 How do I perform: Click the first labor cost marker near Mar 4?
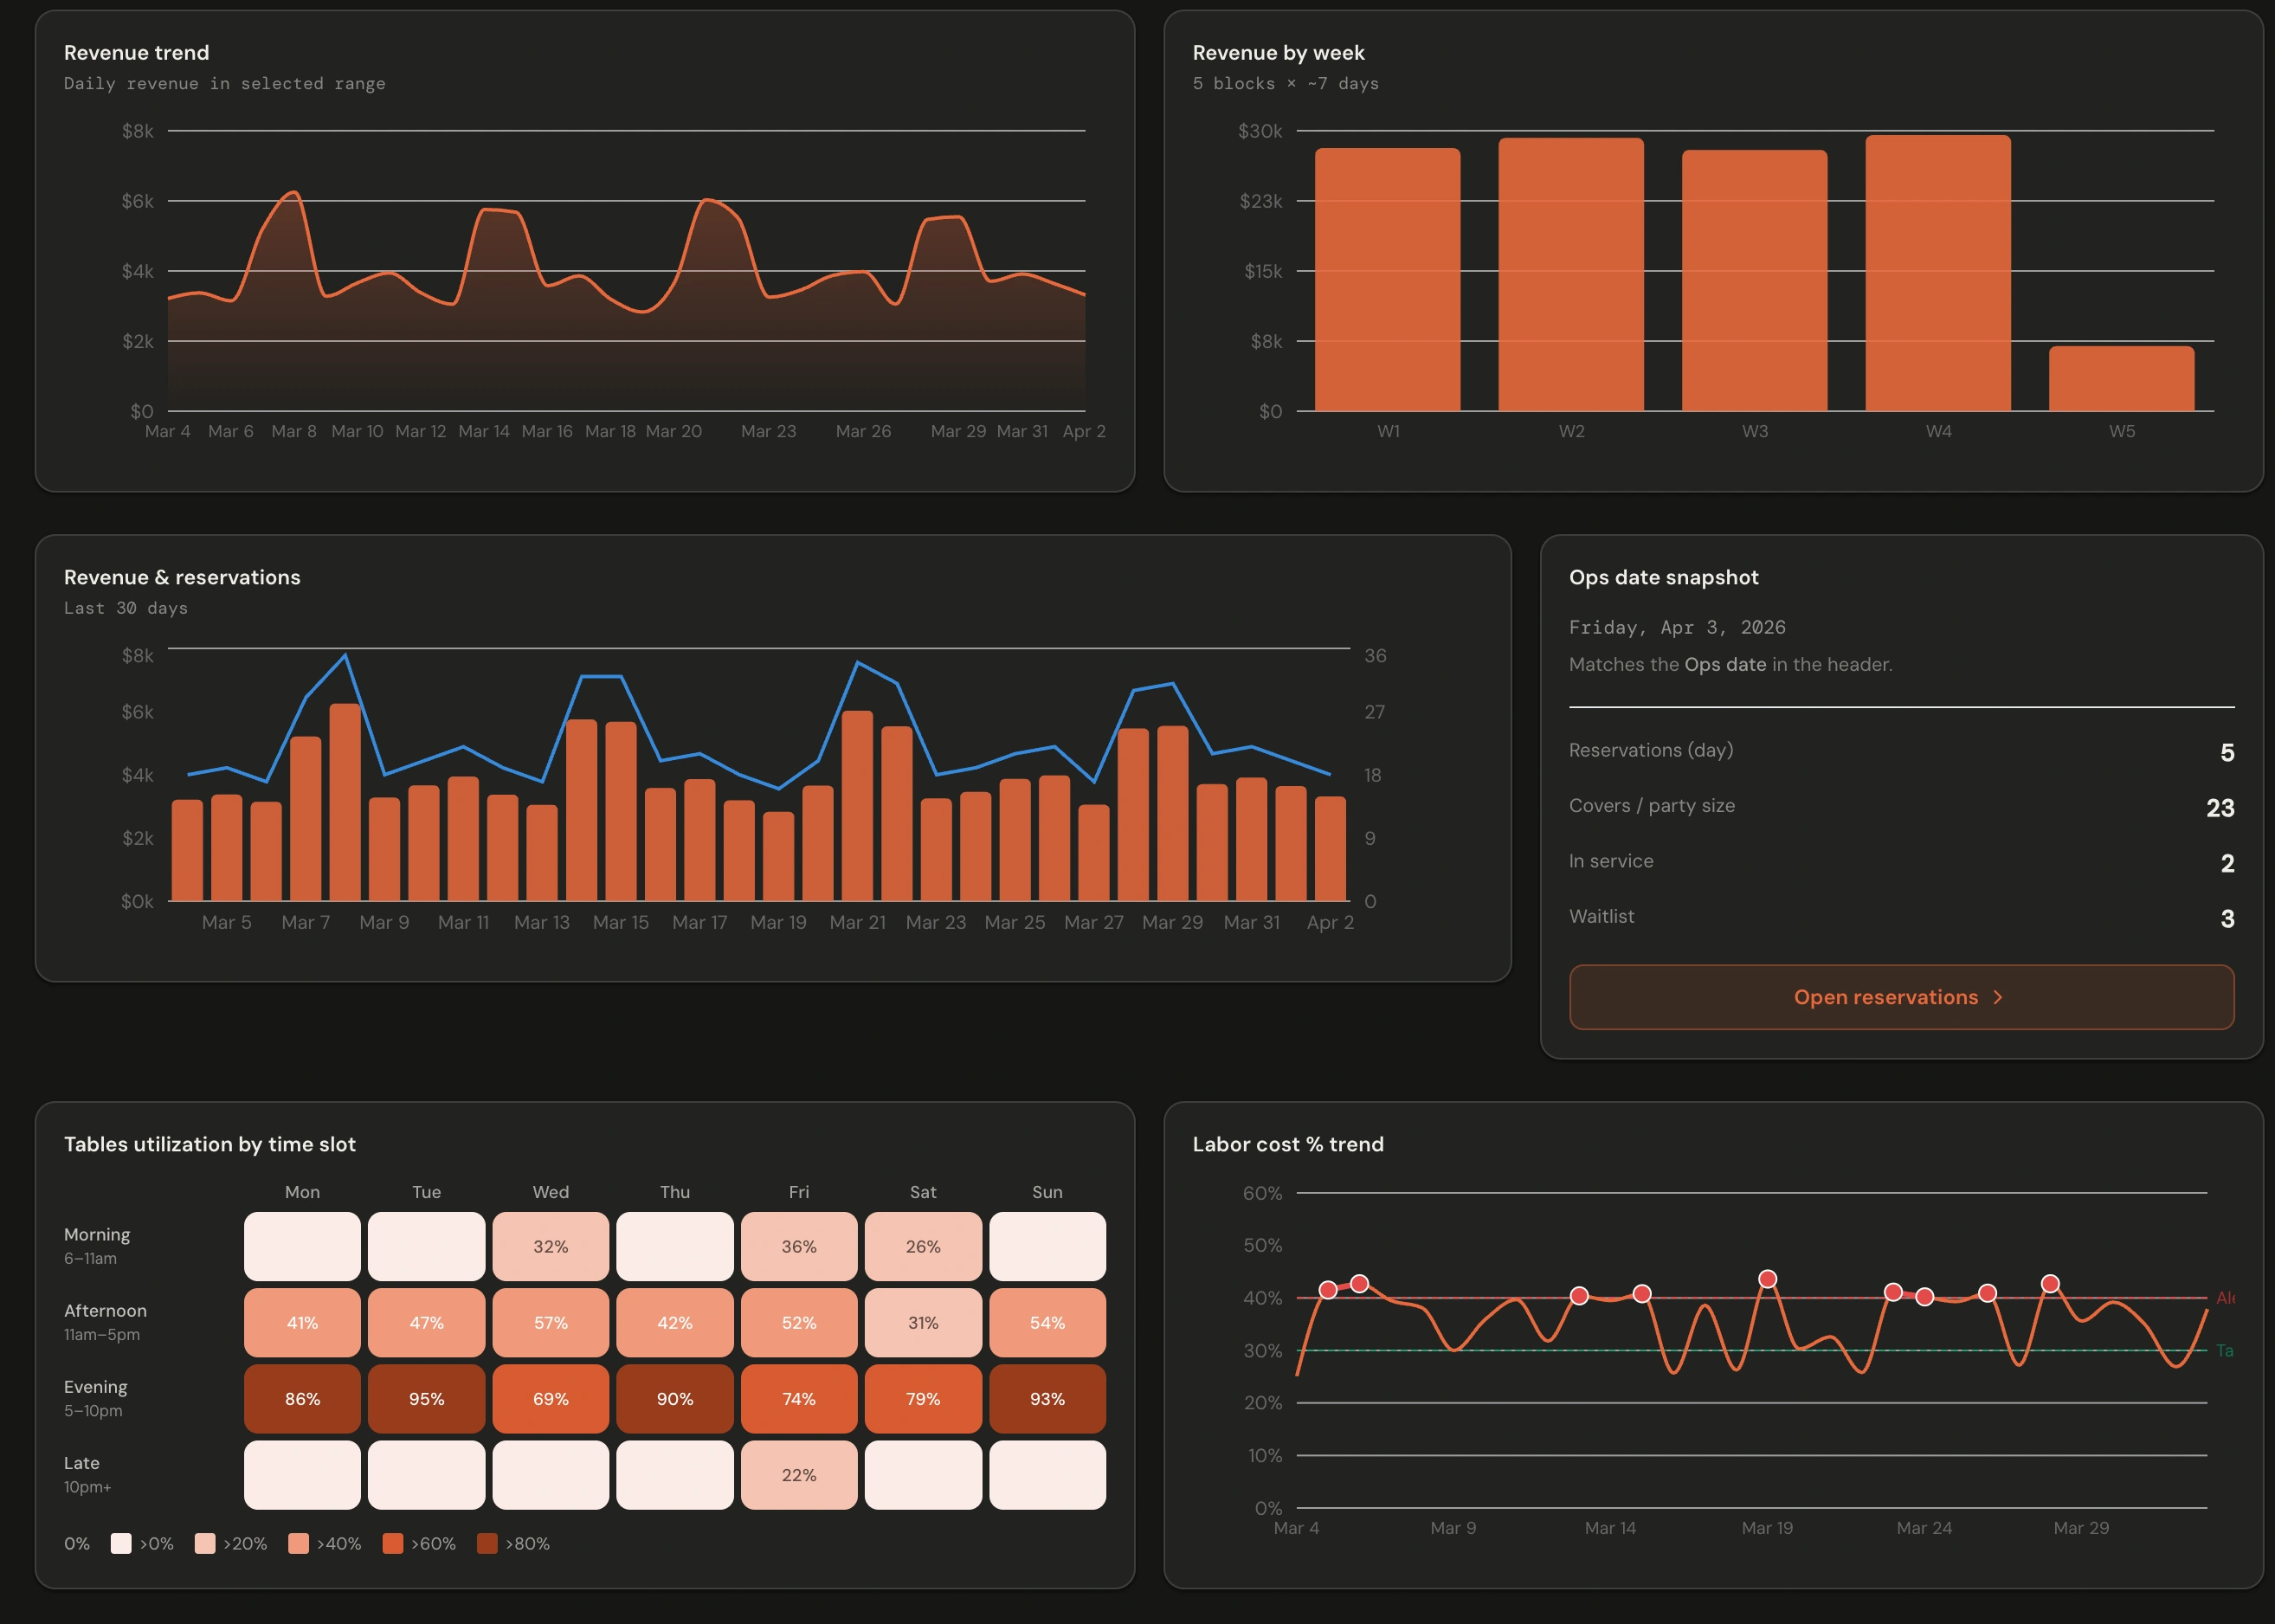click(x=1330, y=1290)
